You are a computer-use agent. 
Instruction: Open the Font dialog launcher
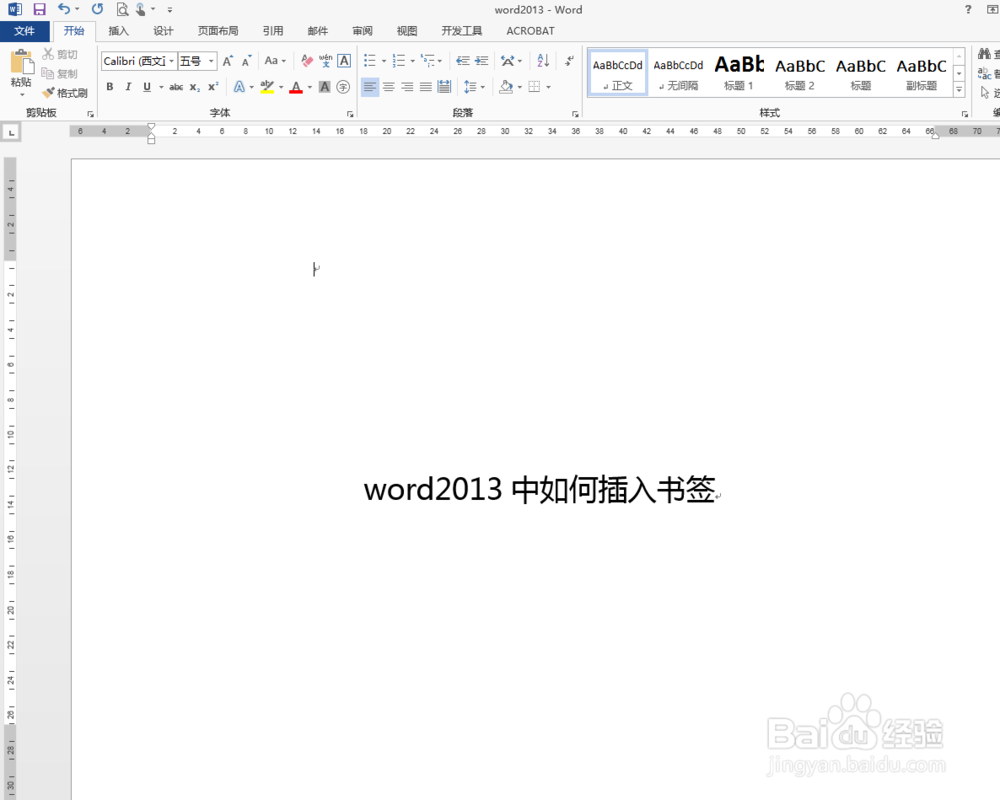click(x=350, y=114)
